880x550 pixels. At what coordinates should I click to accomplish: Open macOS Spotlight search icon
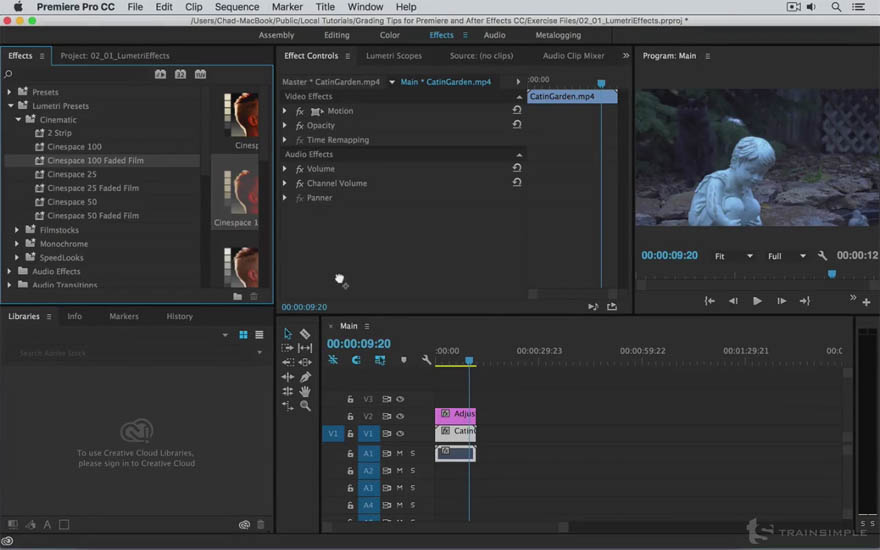coord(836,7)
